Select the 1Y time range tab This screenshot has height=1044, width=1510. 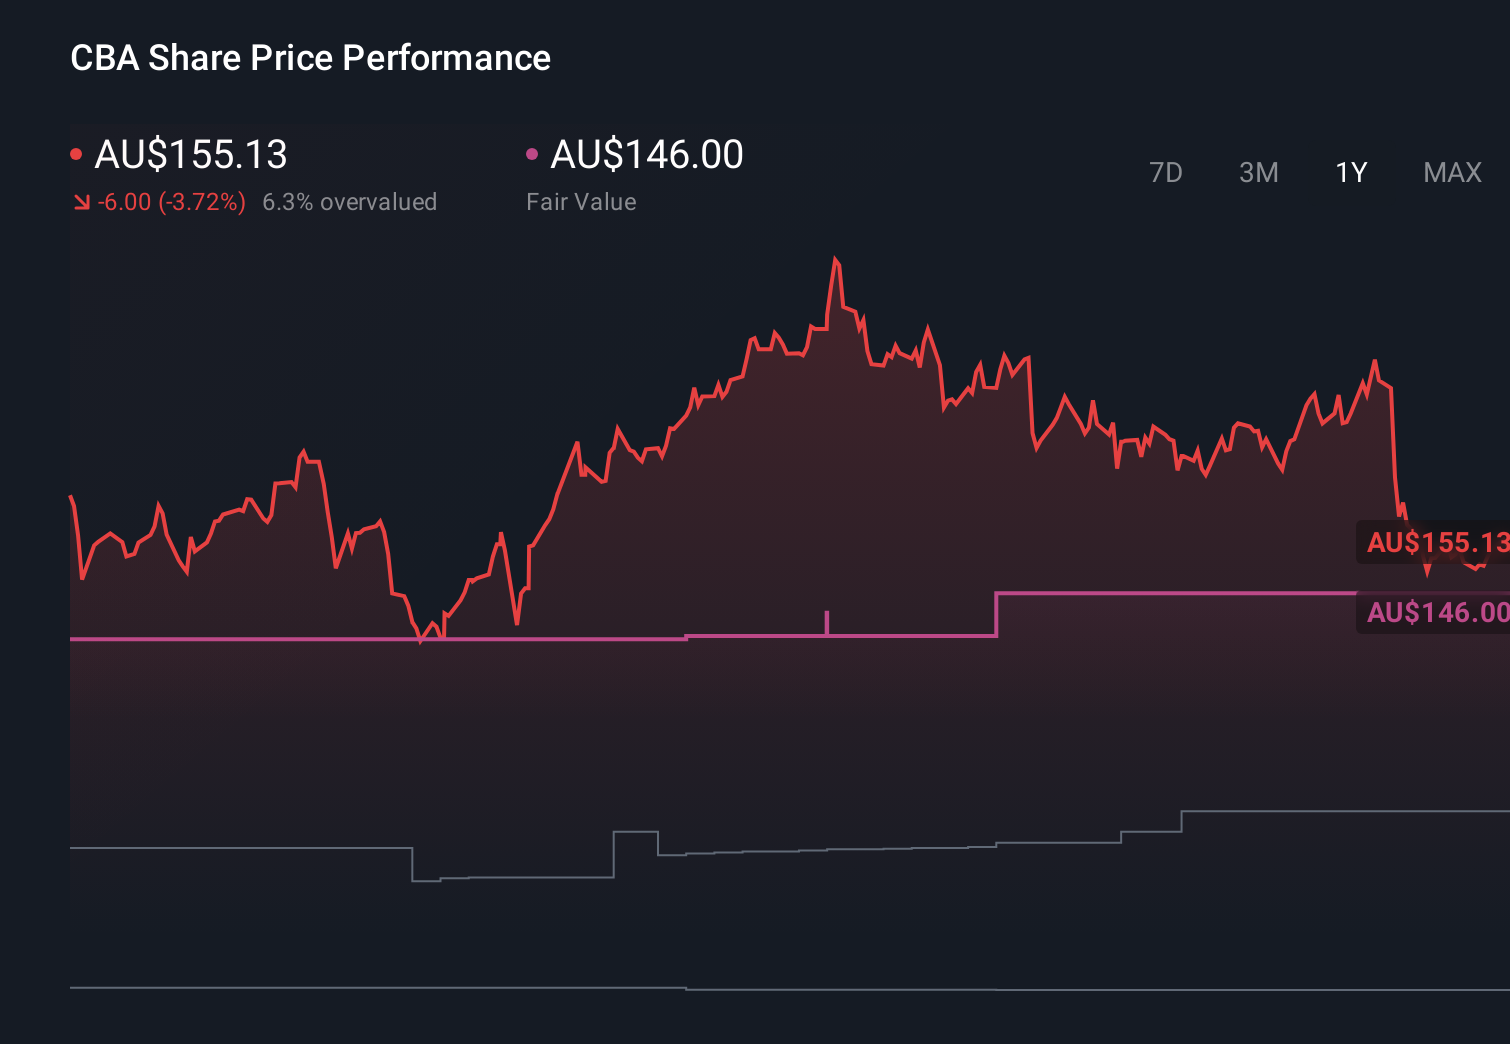[x=1350, y=172]
